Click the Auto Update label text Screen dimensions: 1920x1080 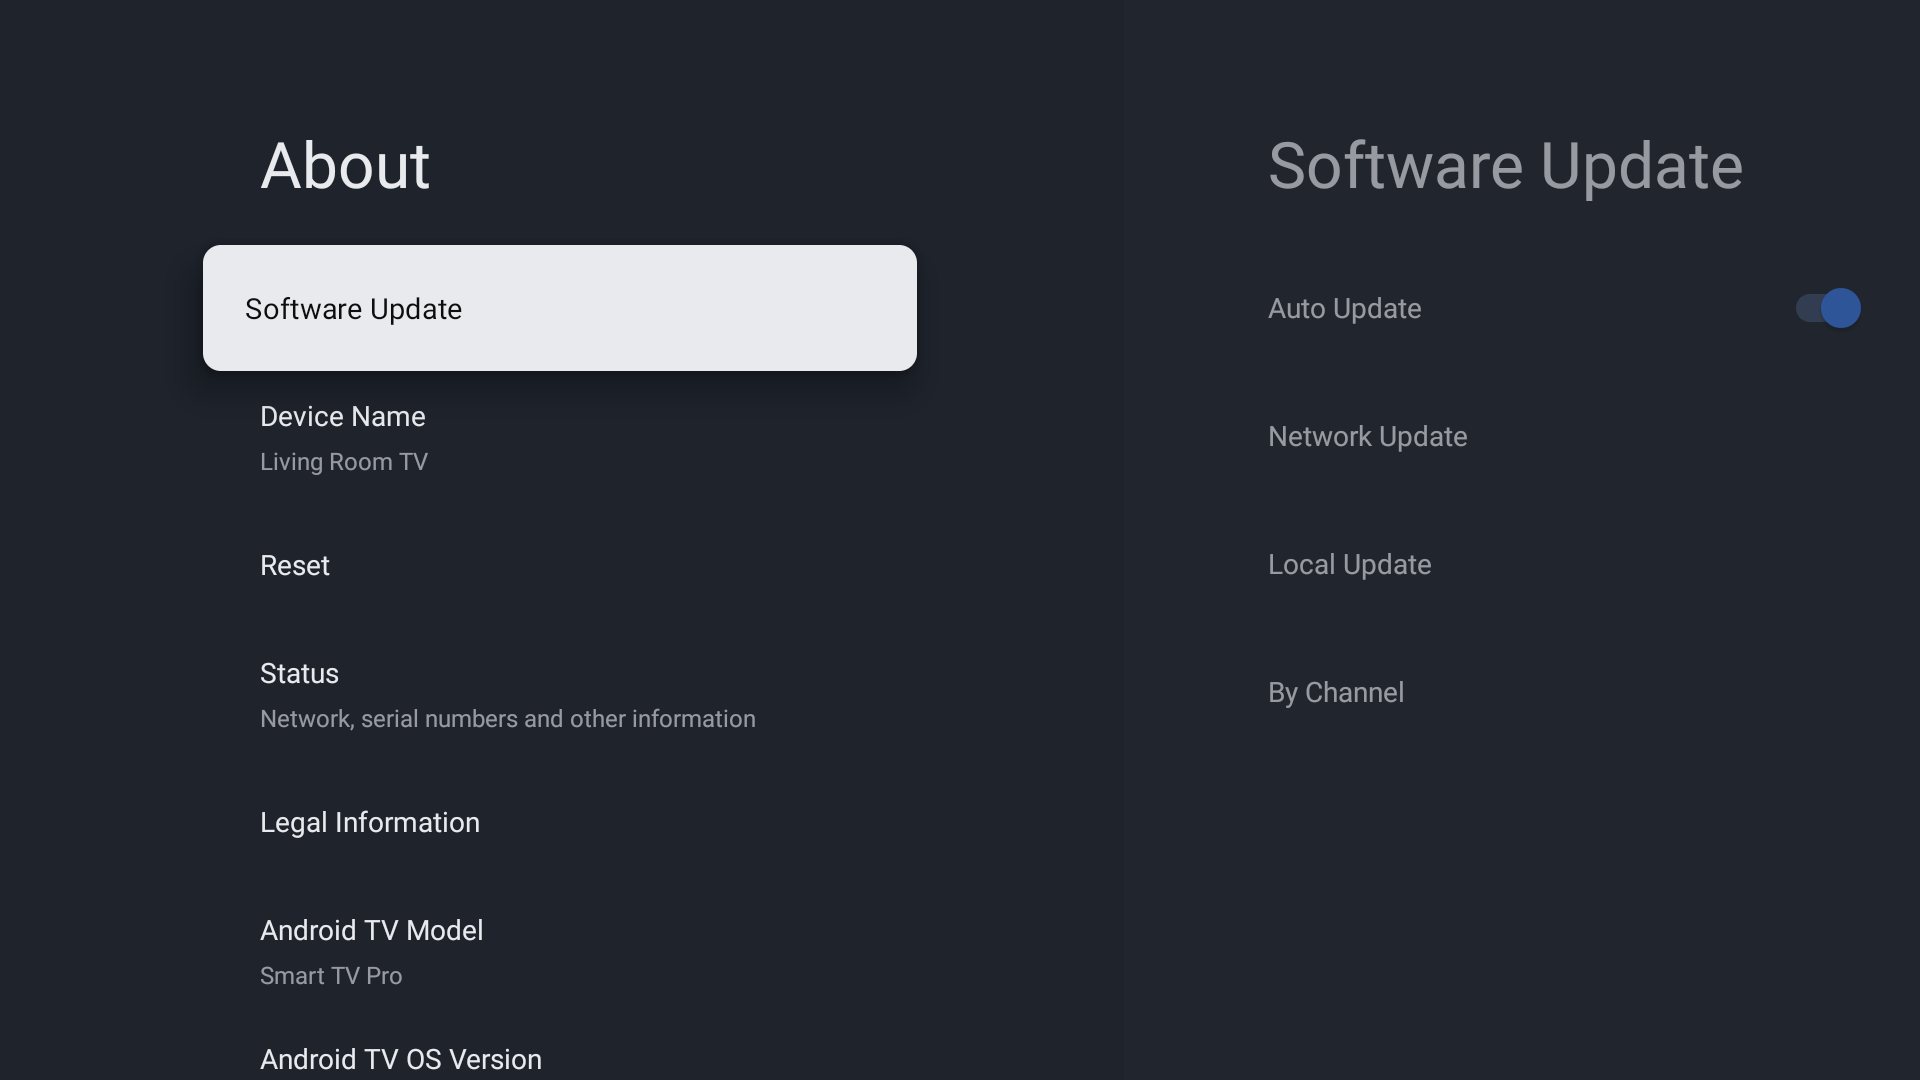tap(1344, 309)
